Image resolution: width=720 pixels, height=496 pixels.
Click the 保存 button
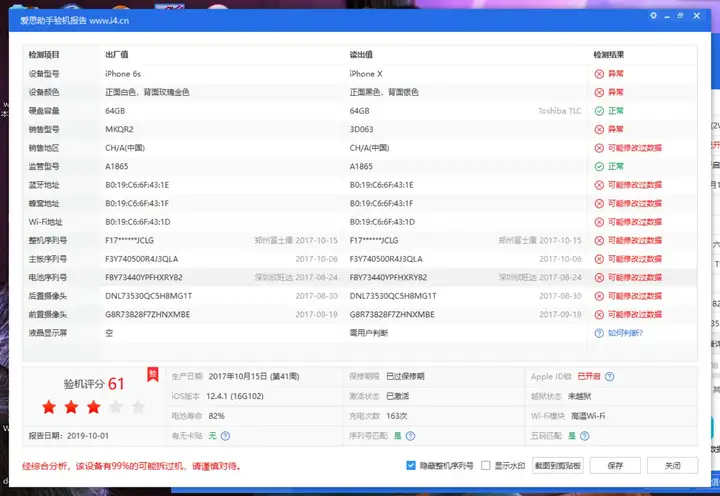point(615,466)
